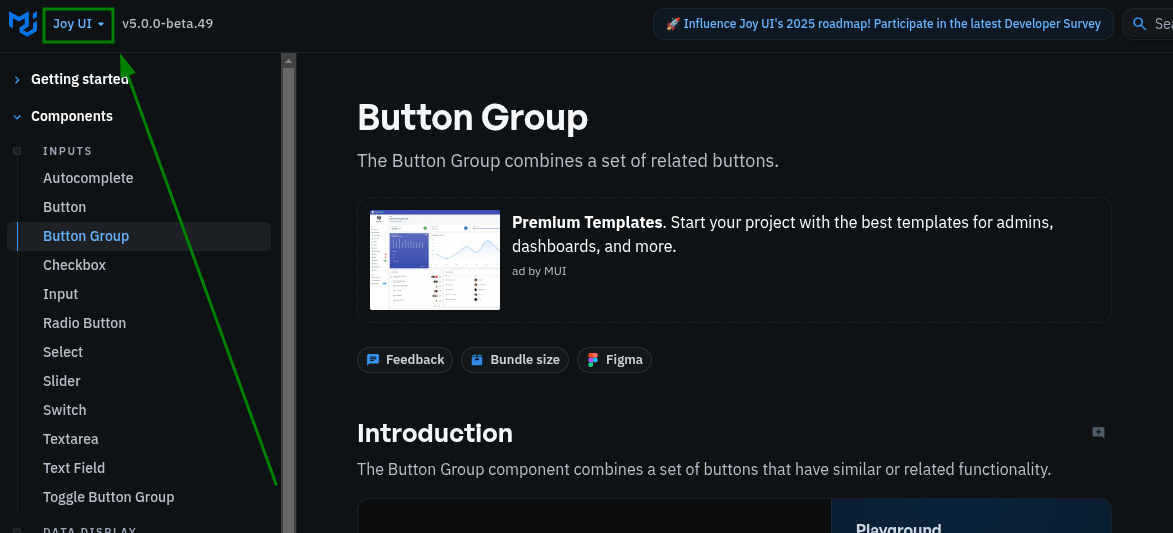Image resolution: width=1173 pixels, height=533 pixels.
Task: Click the Introduction section comment icon
Action: 1098,433
